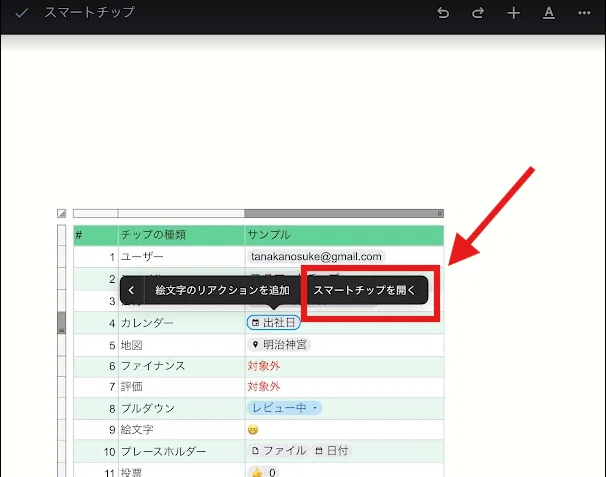Redo the last action

coord(478,13)
